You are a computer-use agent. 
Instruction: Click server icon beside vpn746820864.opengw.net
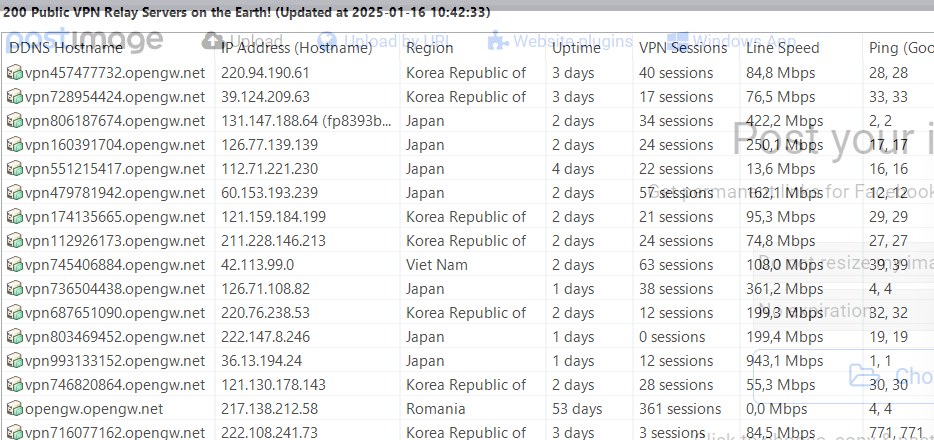click(x=15, y=385)
